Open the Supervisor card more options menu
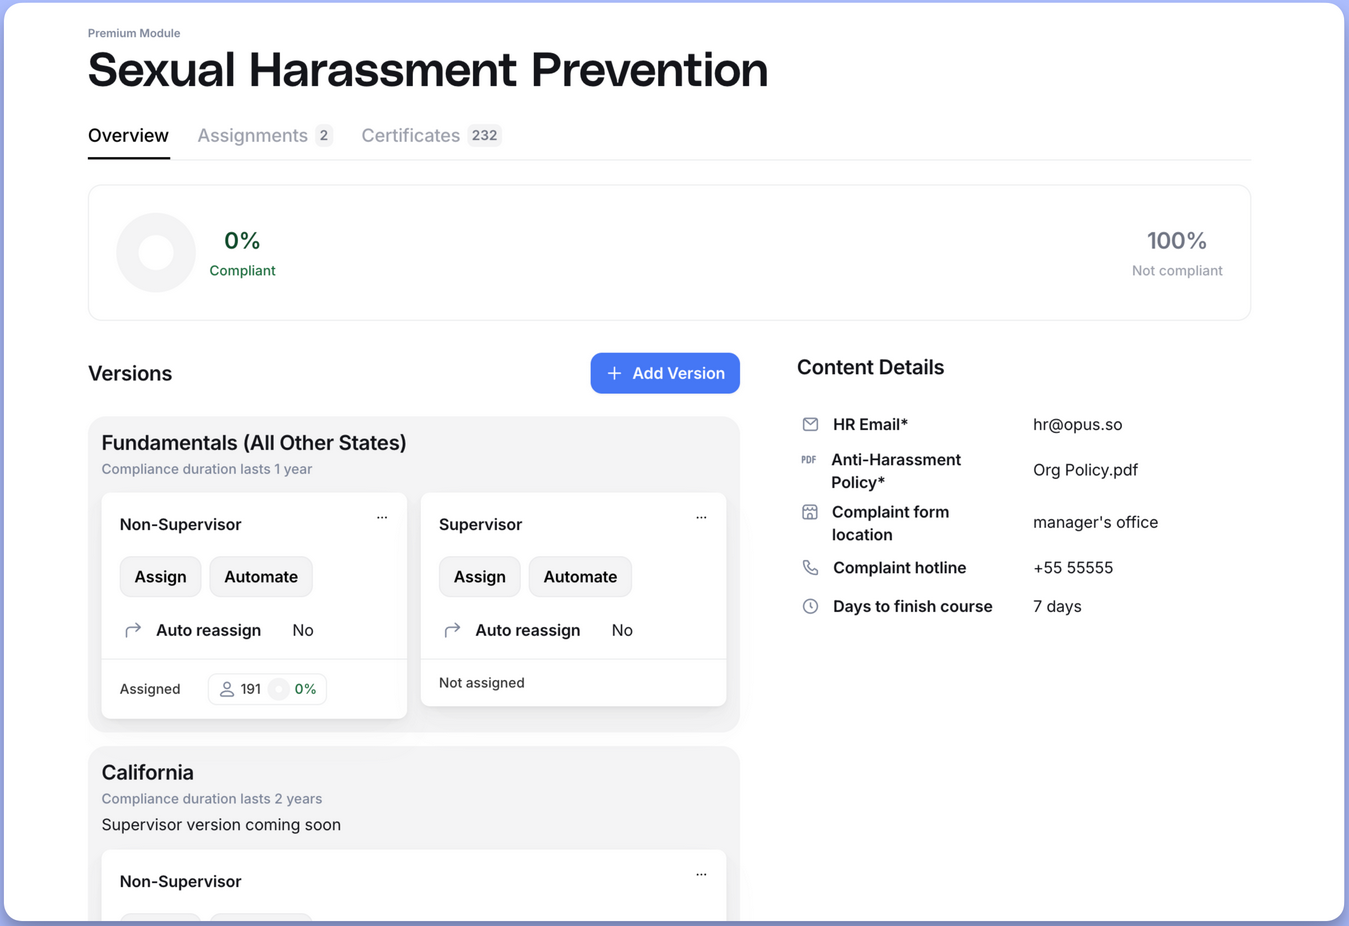 (701, 518)
